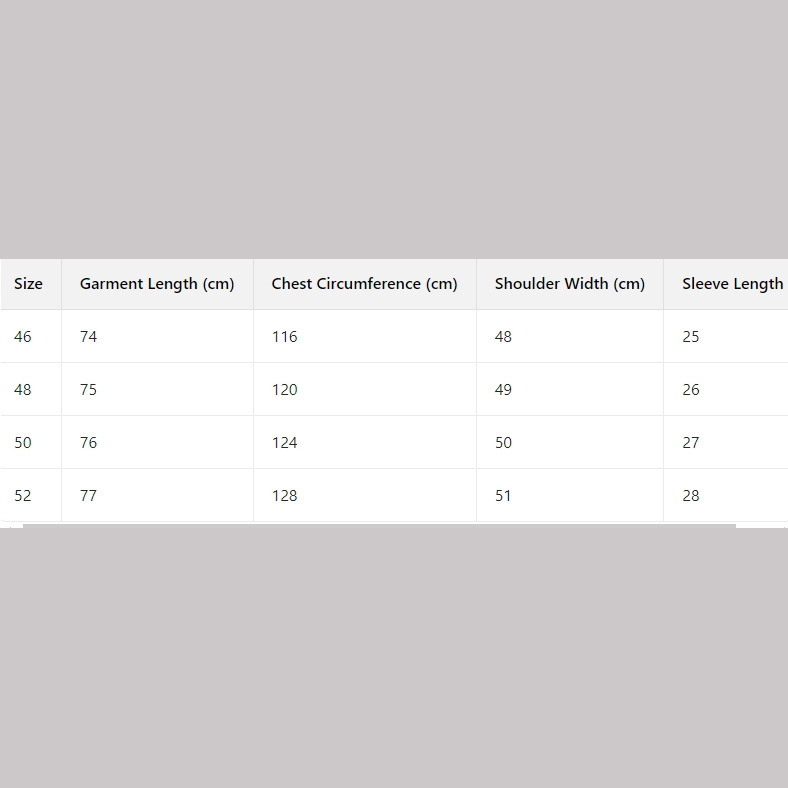
Task: Select garment length value 74
Action: (x=89, y=337)
